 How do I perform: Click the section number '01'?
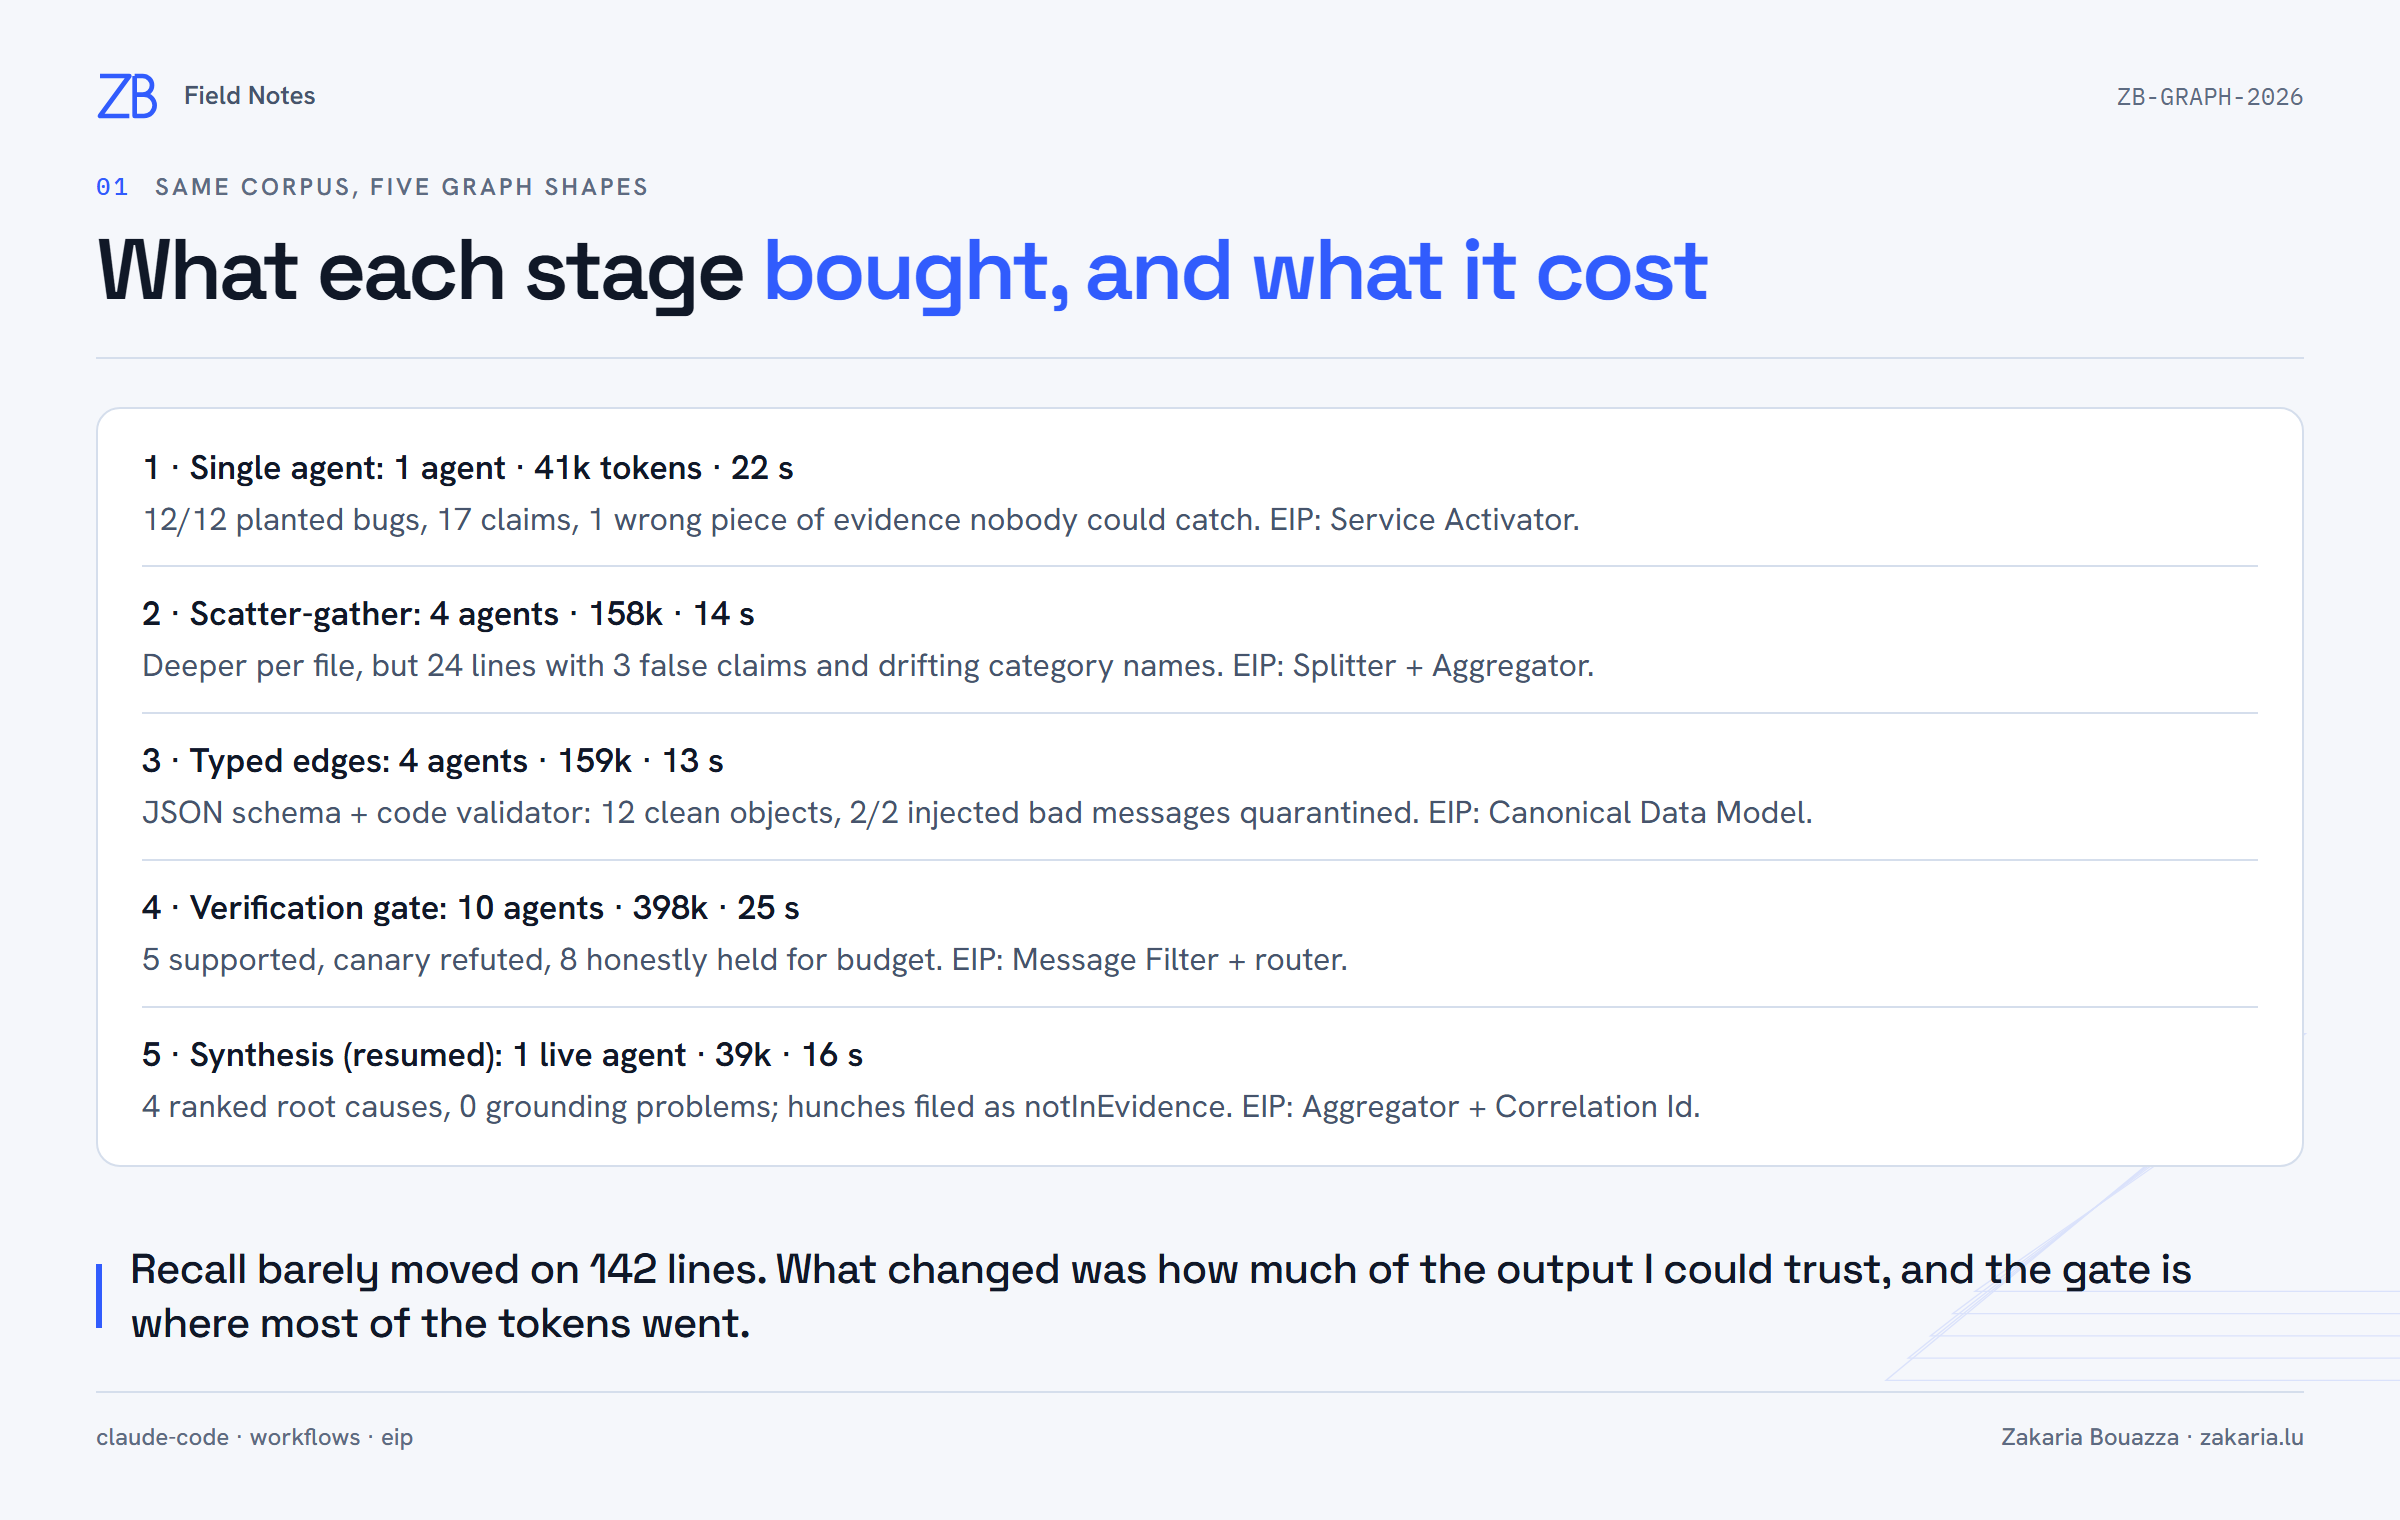click(112, 187)
